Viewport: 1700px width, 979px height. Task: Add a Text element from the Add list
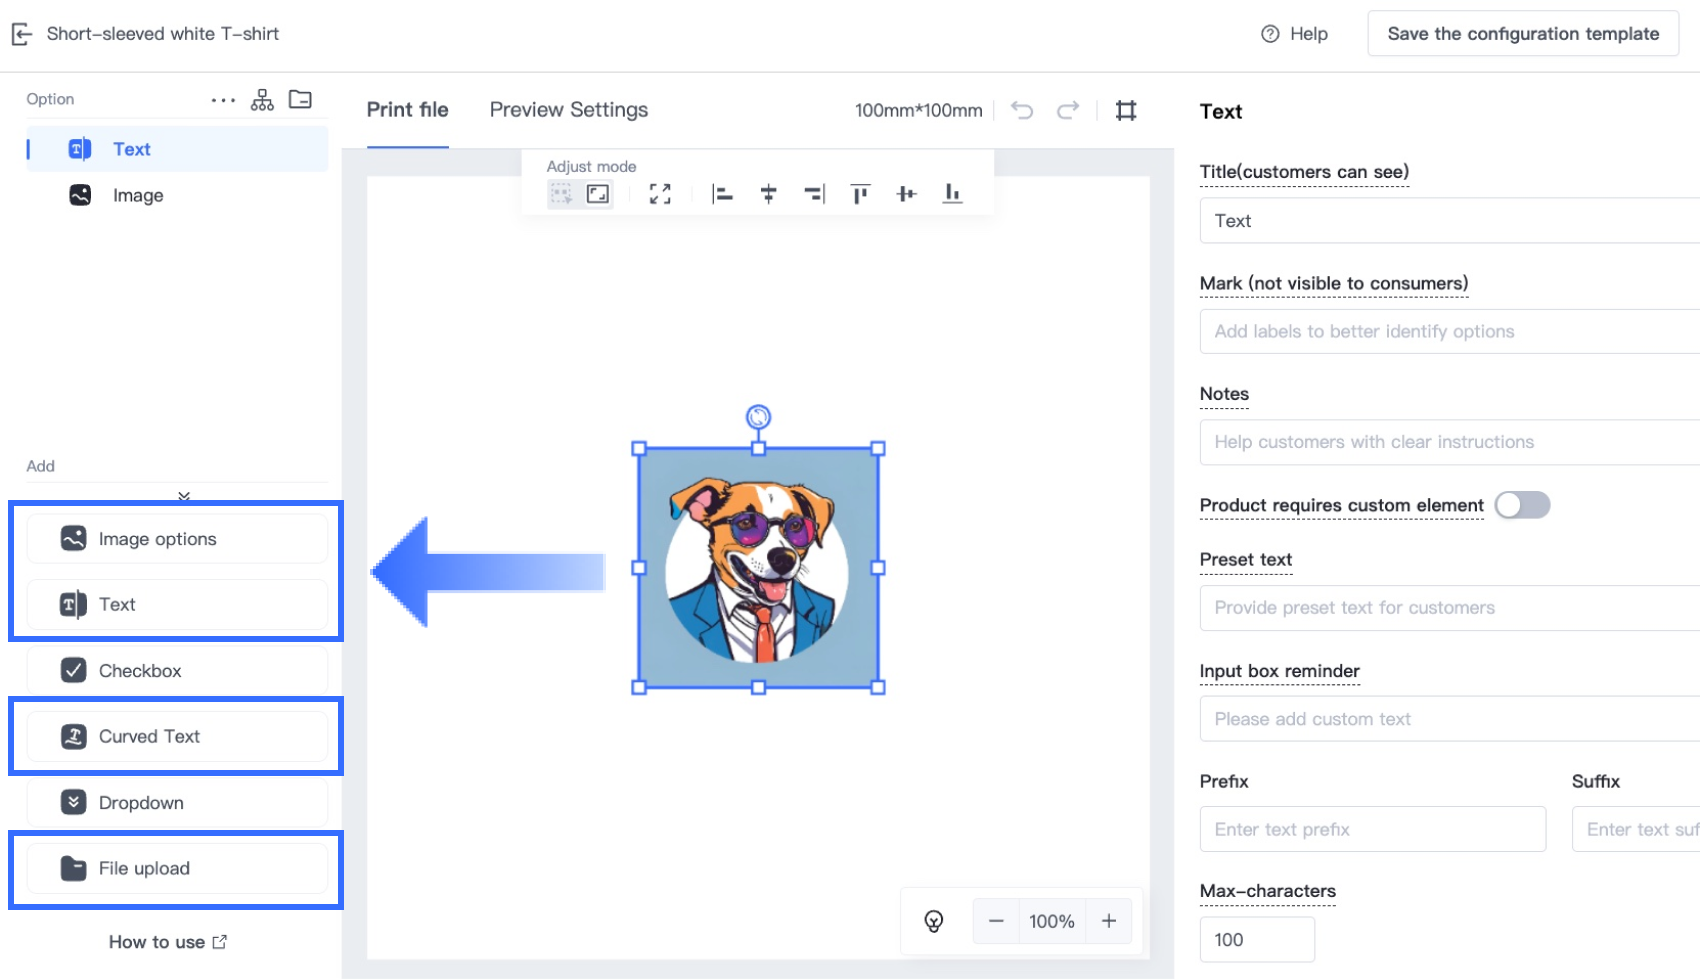pos(177,605)
